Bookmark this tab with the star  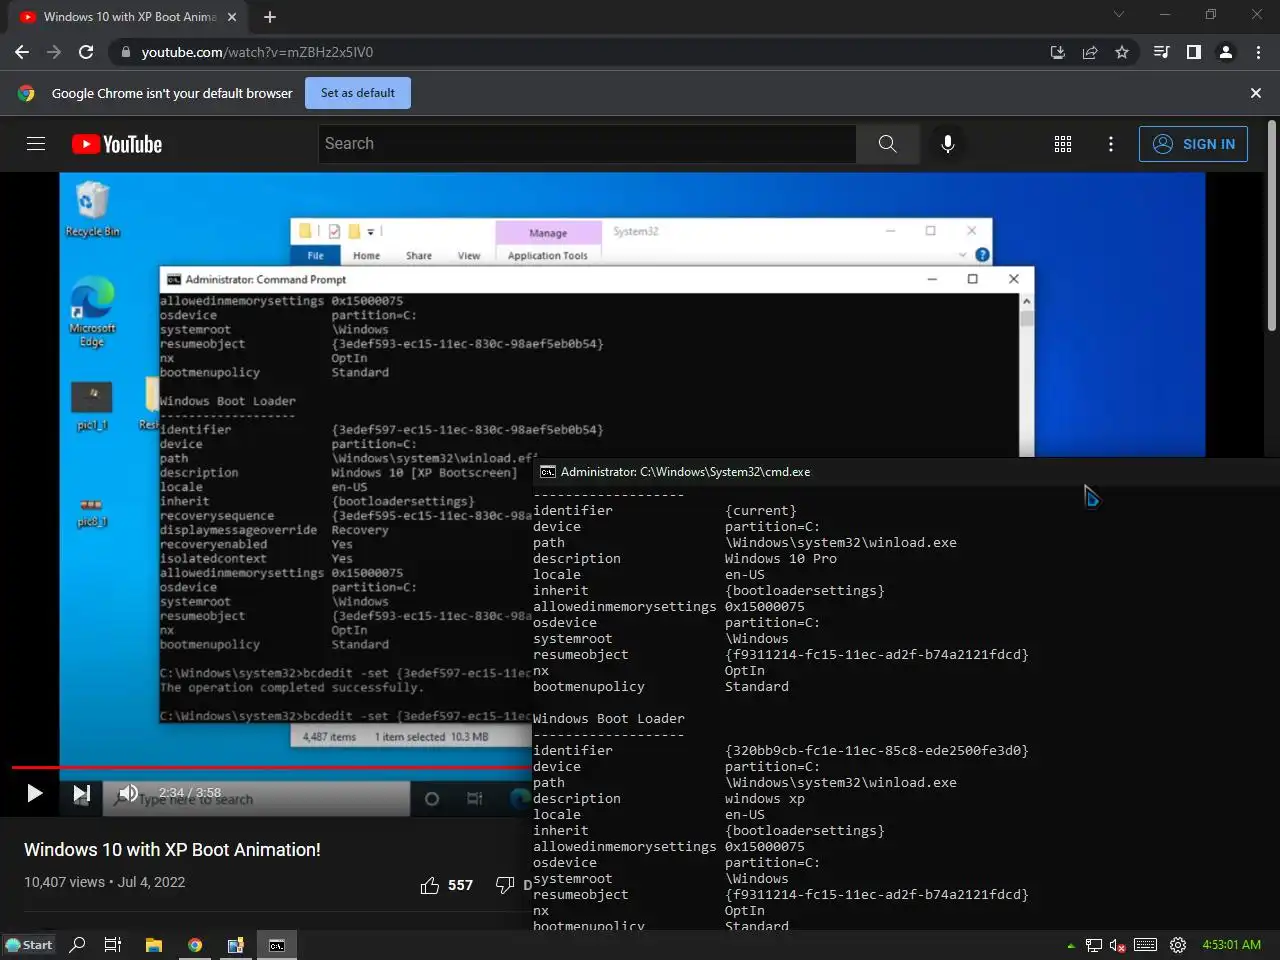(x=1122, y=52)
